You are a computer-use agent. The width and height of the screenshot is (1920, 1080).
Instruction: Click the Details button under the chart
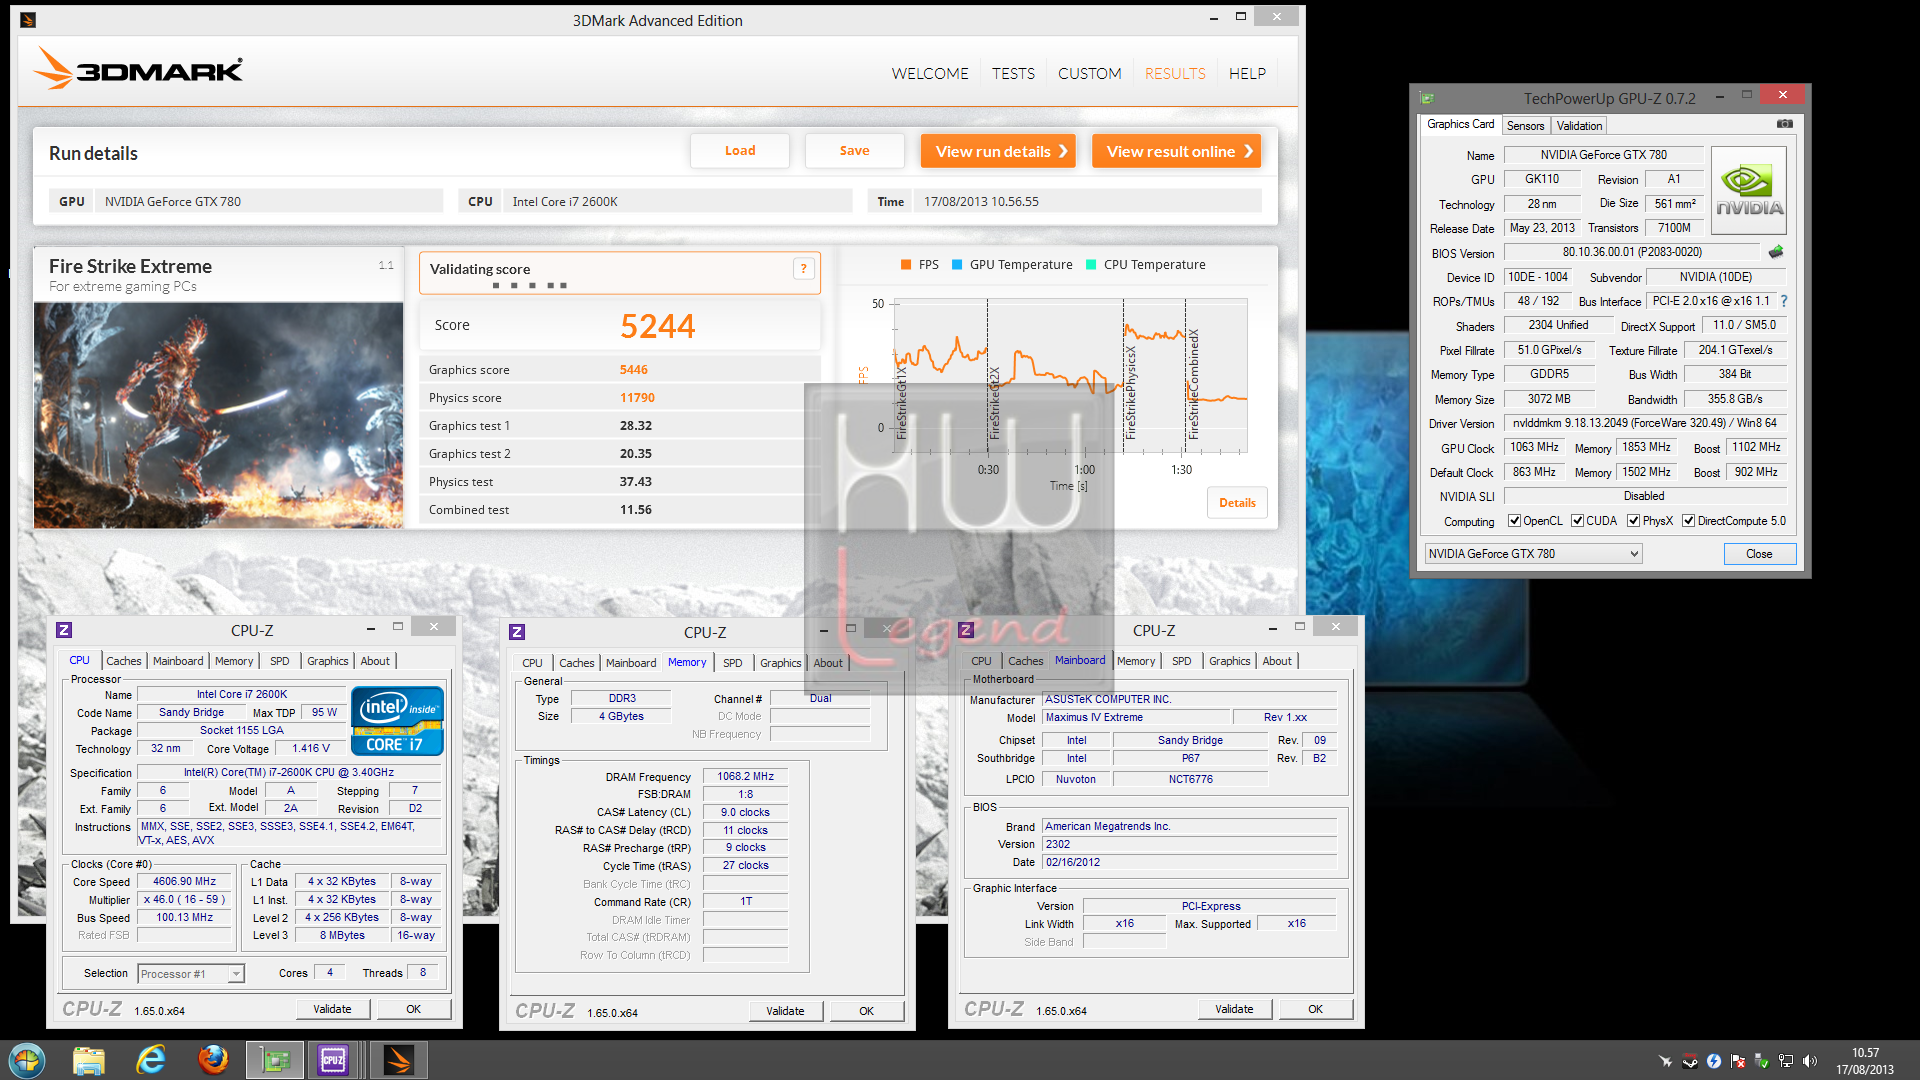coord(1237,503)
